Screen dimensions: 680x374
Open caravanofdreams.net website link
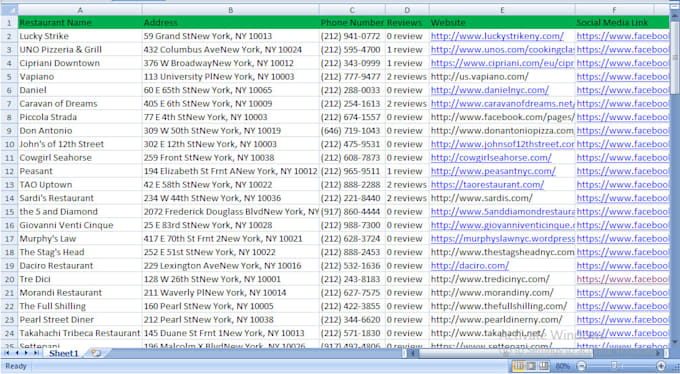(502, 104)
